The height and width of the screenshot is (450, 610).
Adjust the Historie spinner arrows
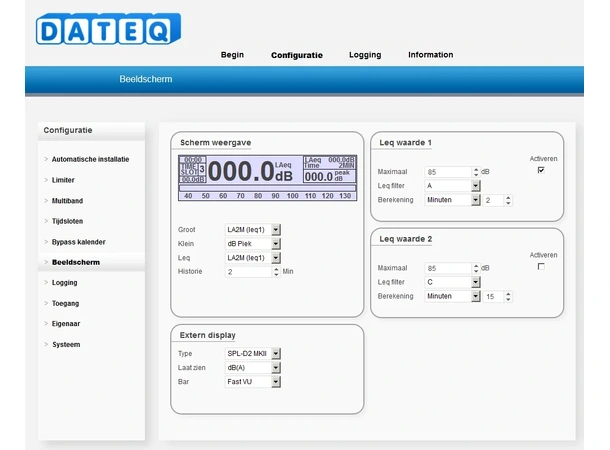click(x=276, y=271)
